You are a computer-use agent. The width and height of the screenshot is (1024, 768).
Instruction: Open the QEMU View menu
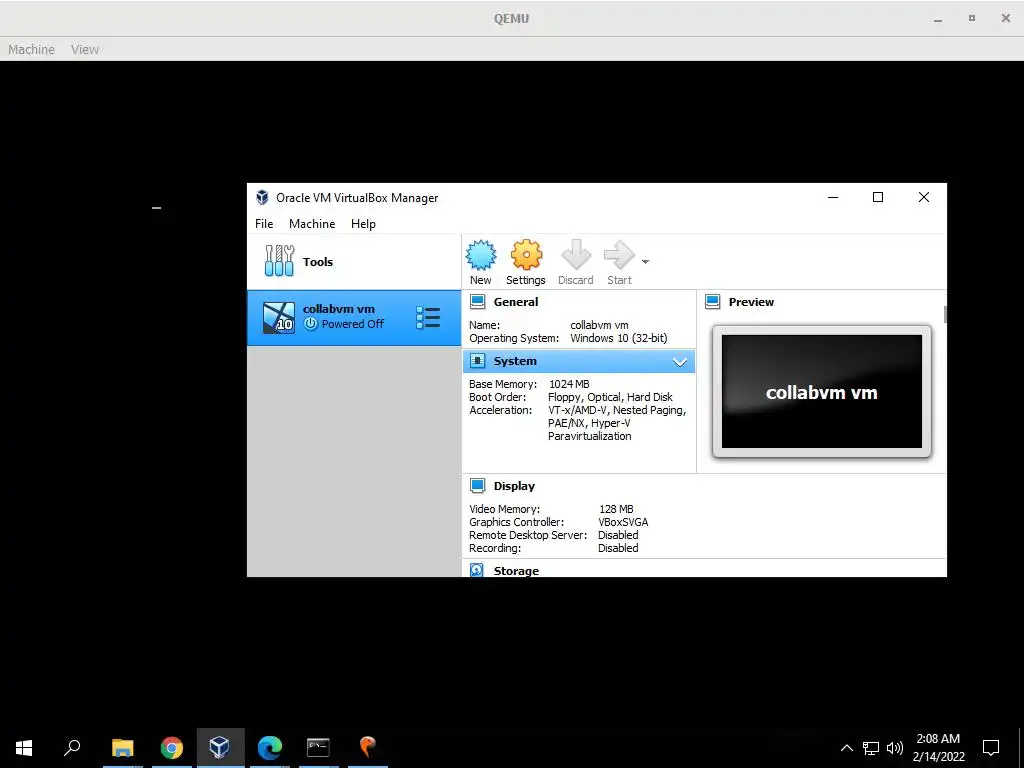(x=85, y=50)
